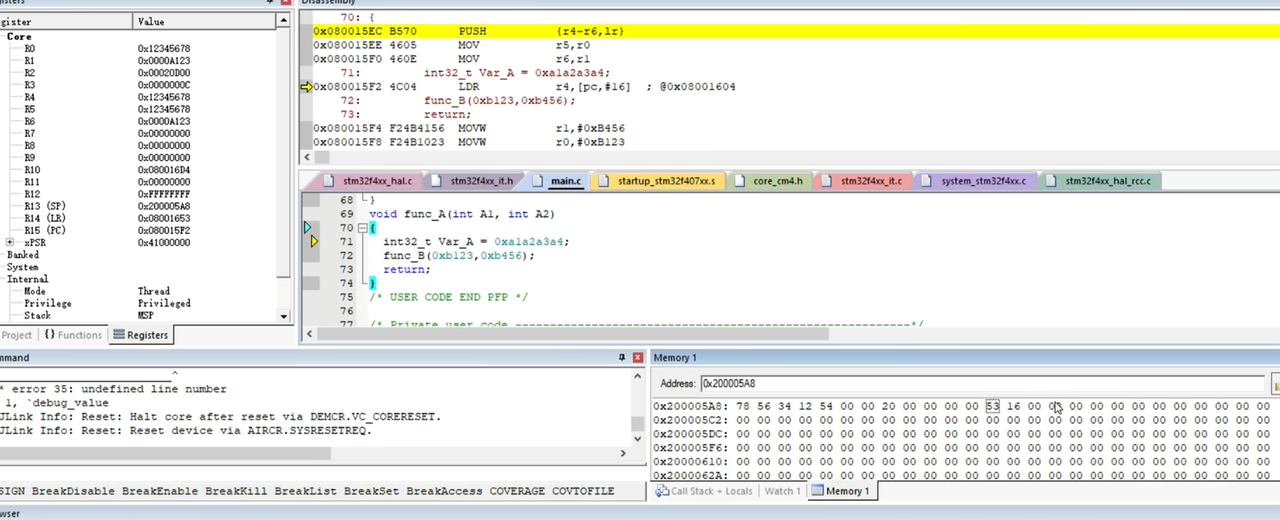Click the yellow current-instruction arrow in Disassembly
1280x520 pixels.
click(x=306, y=87)
